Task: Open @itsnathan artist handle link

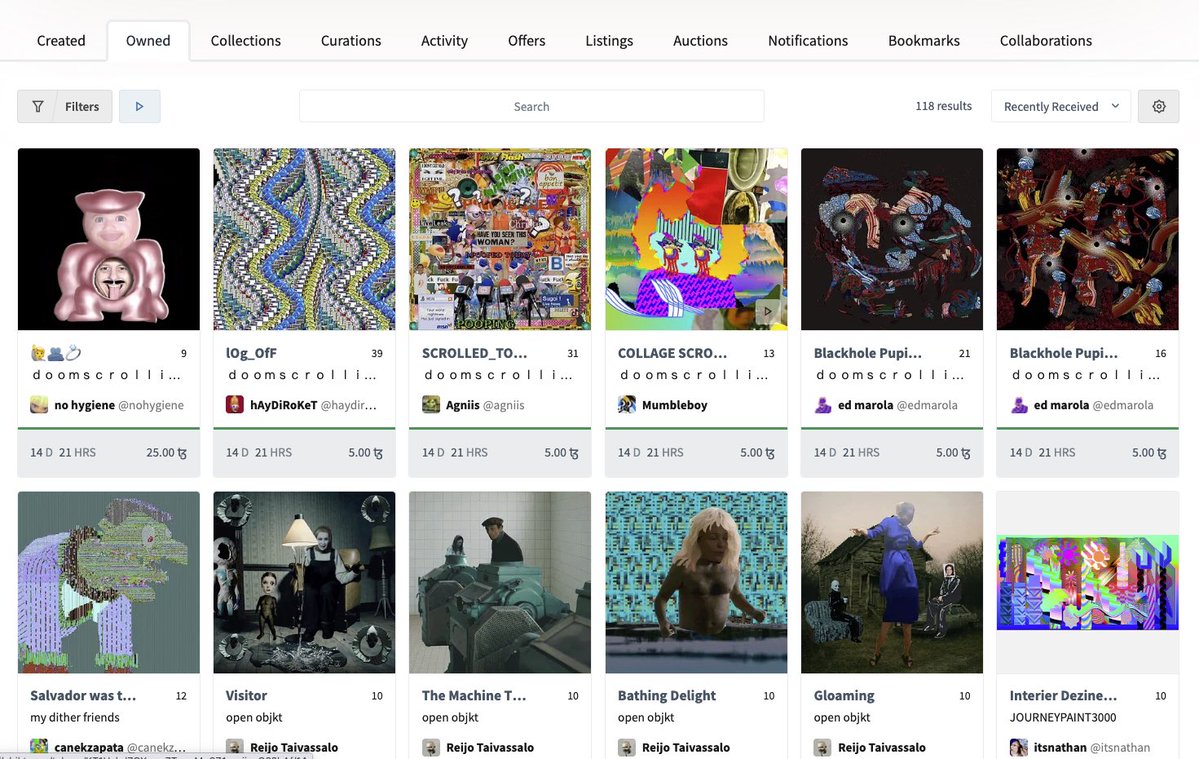Action: (x=1119, y=748)
